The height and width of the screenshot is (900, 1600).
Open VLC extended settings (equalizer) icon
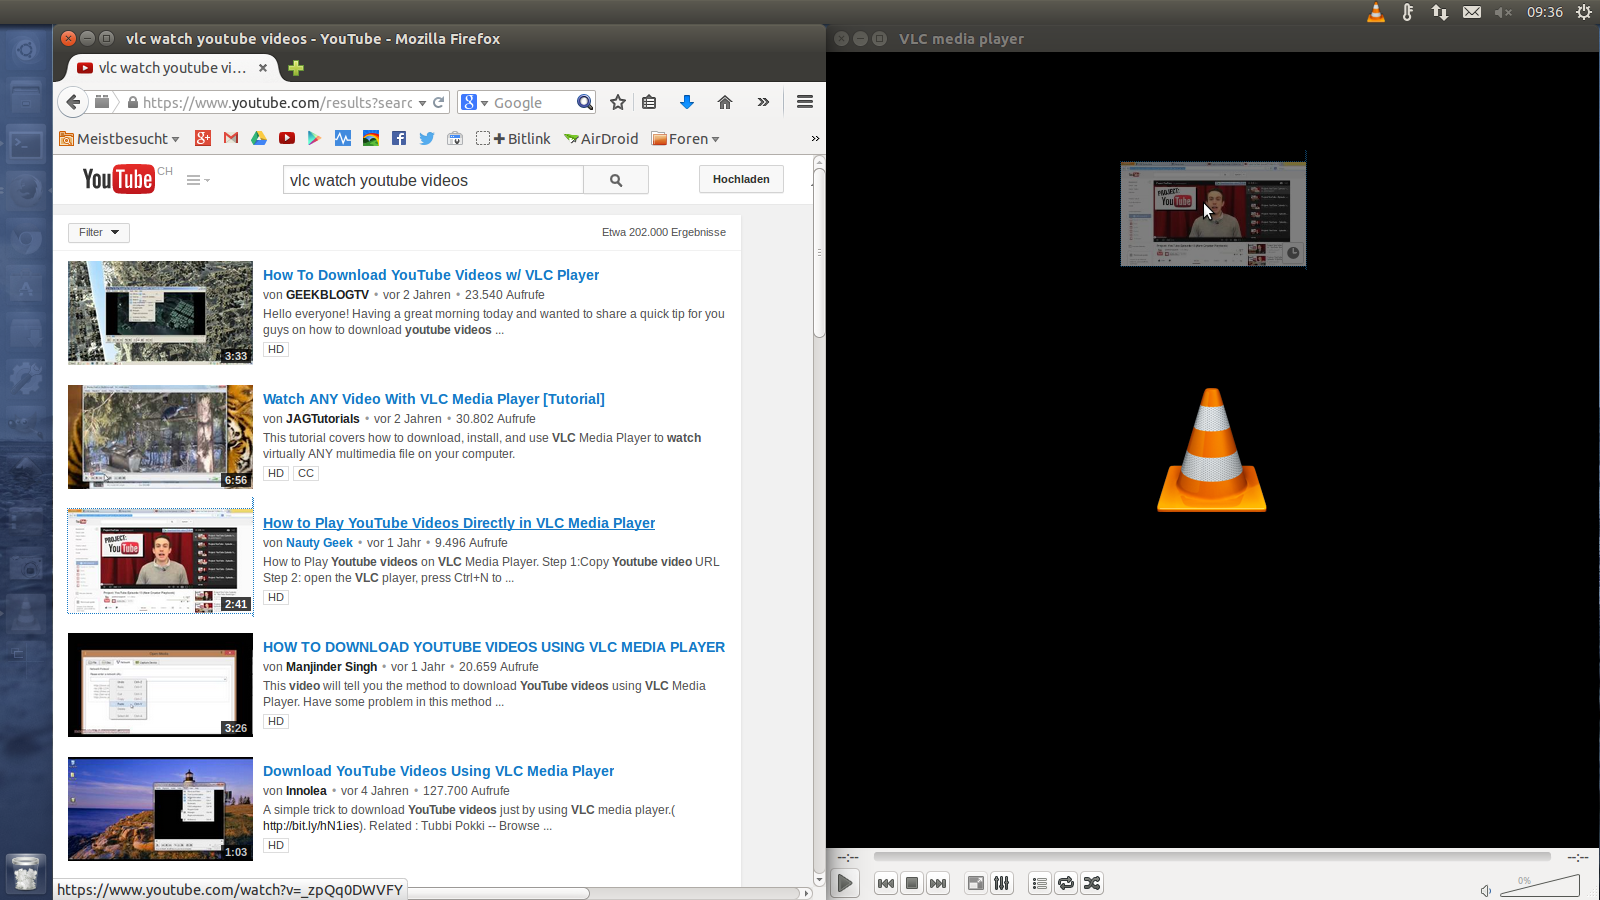point(1001,883)
